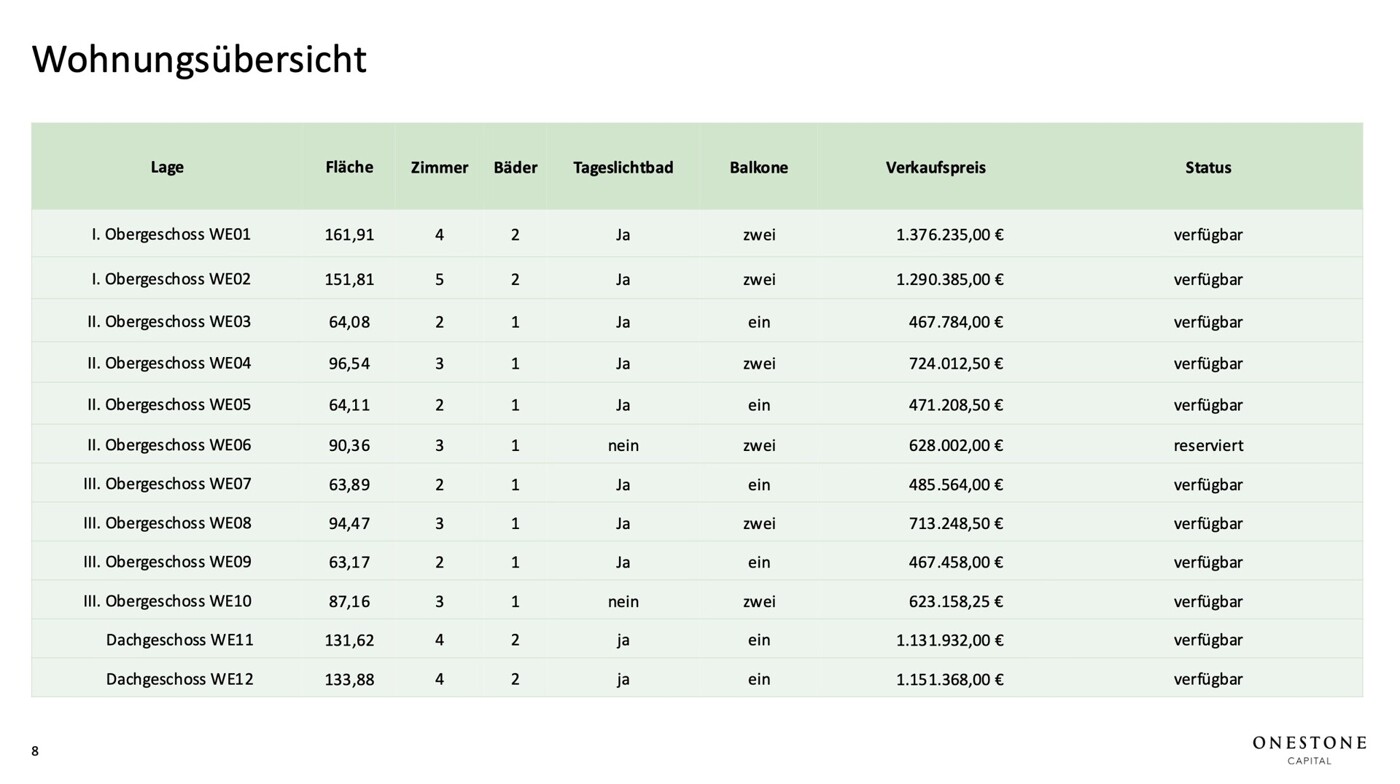1400x784 pixels.
Task: Click the III. Obergeschoss WE08 cell
Action: [168, 523]
